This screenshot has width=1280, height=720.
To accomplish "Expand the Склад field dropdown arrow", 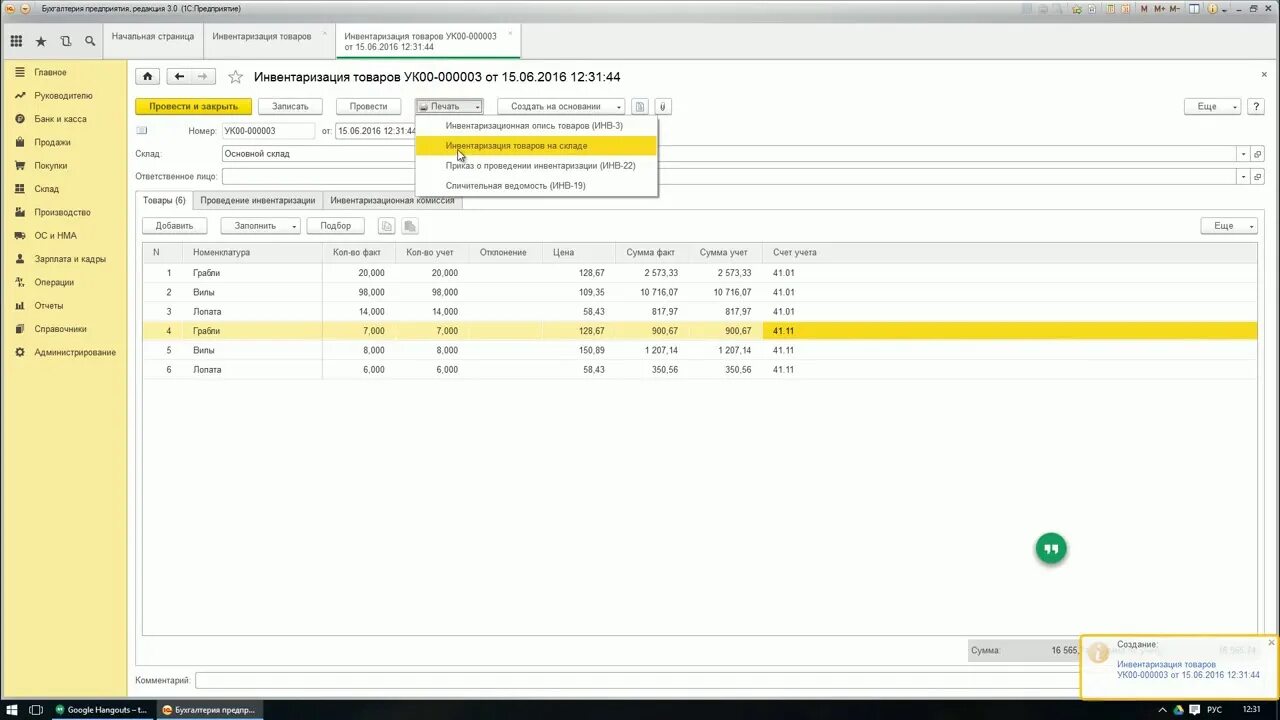I will coord(1243,154).
